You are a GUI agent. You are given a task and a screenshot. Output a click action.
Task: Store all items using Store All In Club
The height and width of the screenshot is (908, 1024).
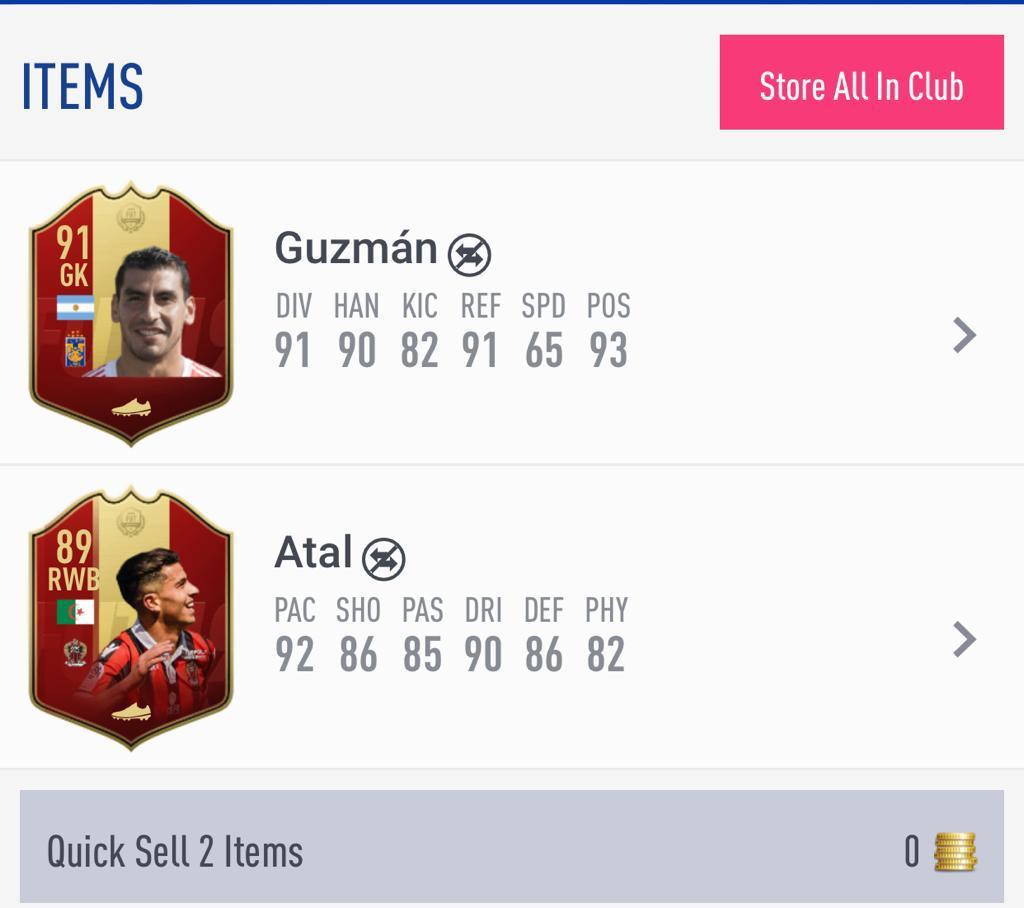point(861,82)
